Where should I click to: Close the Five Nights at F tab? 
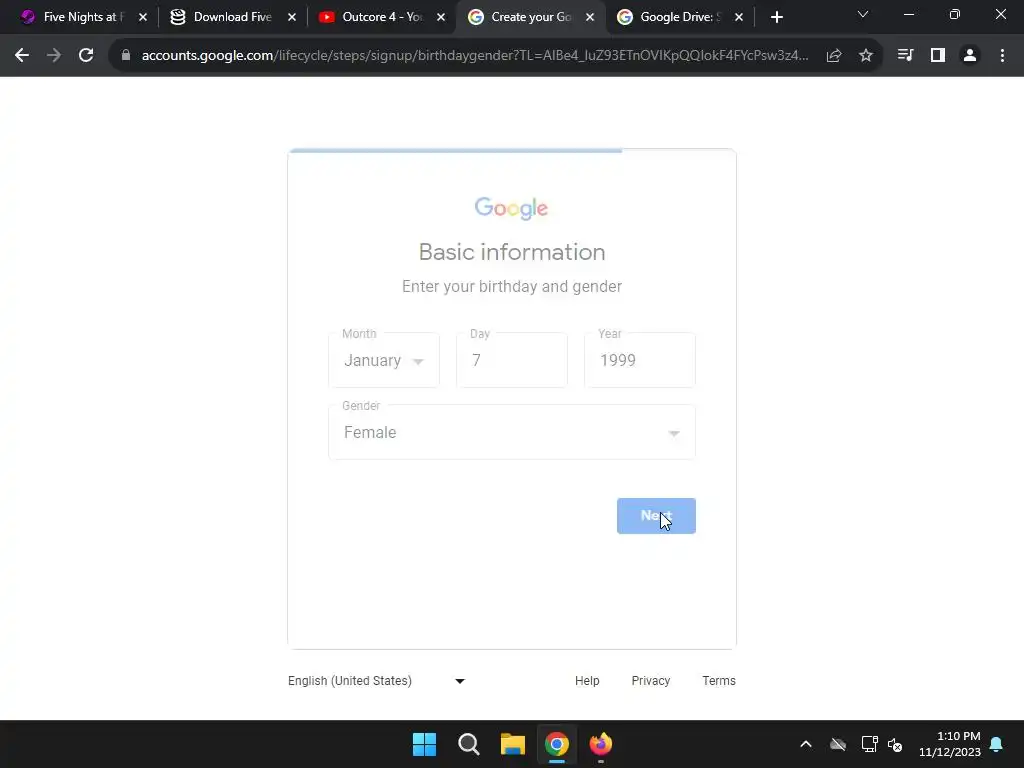(x=143, y=17)
